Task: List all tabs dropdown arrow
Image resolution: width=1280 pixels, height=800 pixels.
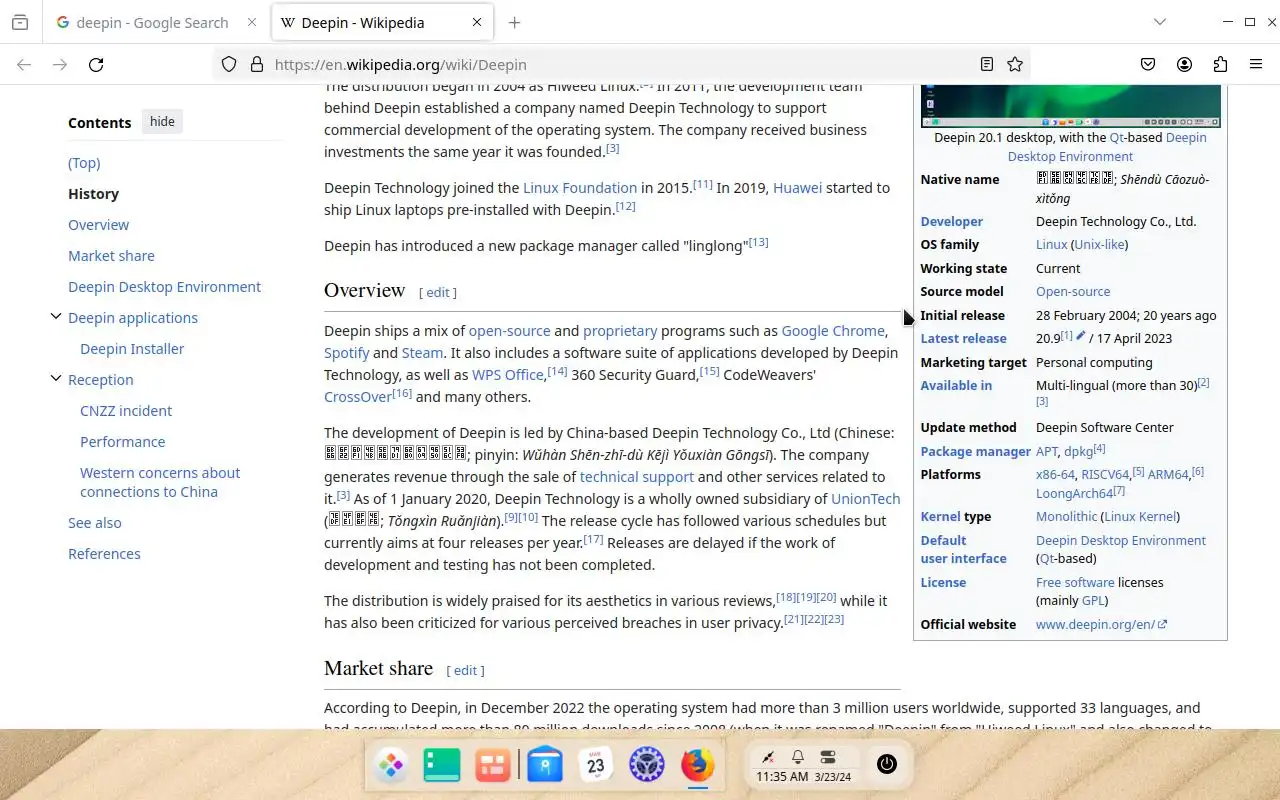Action: (1160, 22)
